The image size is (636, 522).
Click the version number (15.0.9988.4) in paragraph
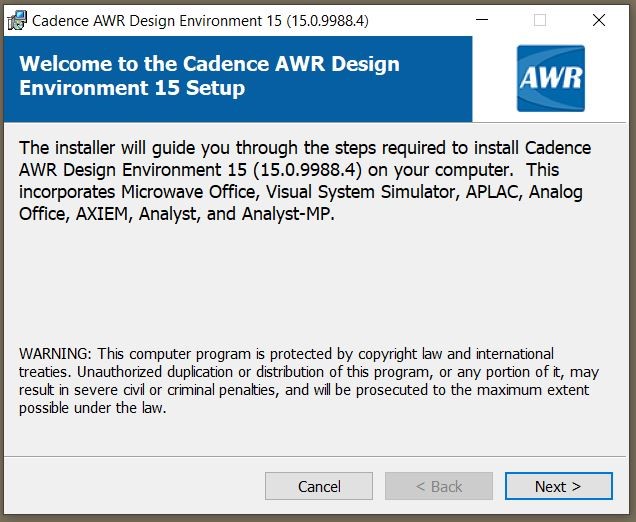307,170
